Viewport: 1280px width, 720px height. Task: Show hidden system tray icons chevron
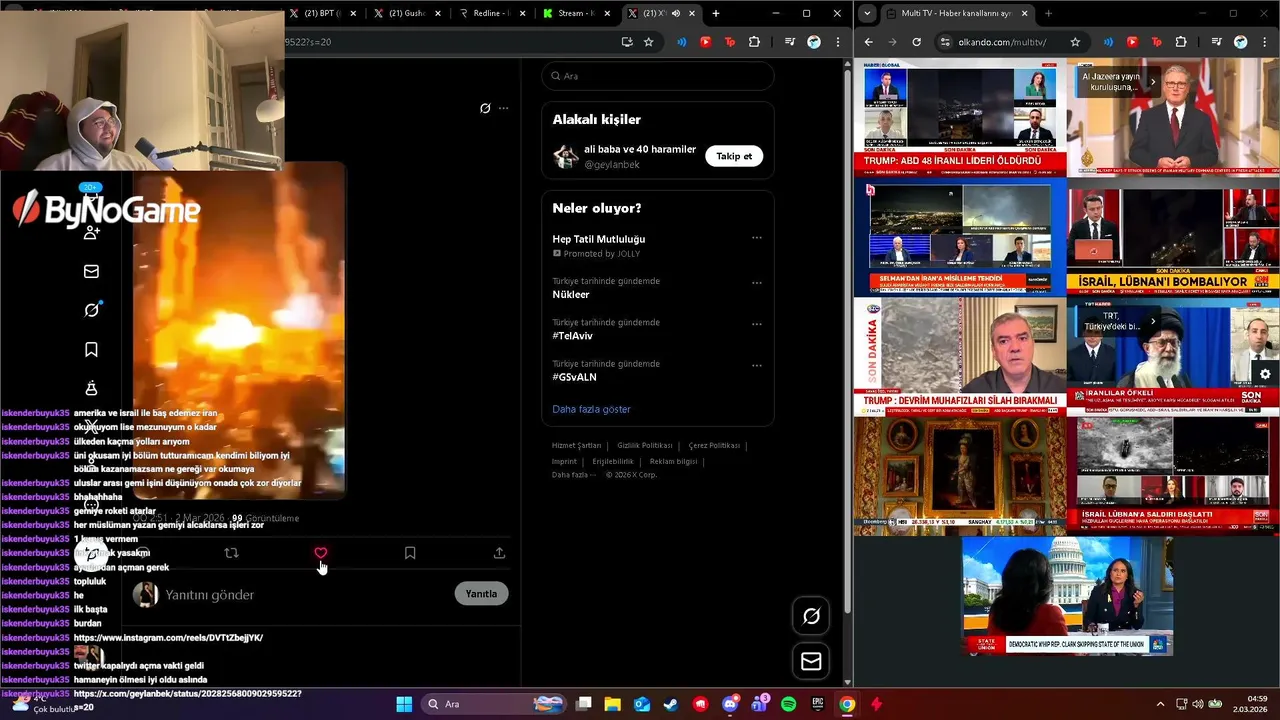[x=1160, y=704]
